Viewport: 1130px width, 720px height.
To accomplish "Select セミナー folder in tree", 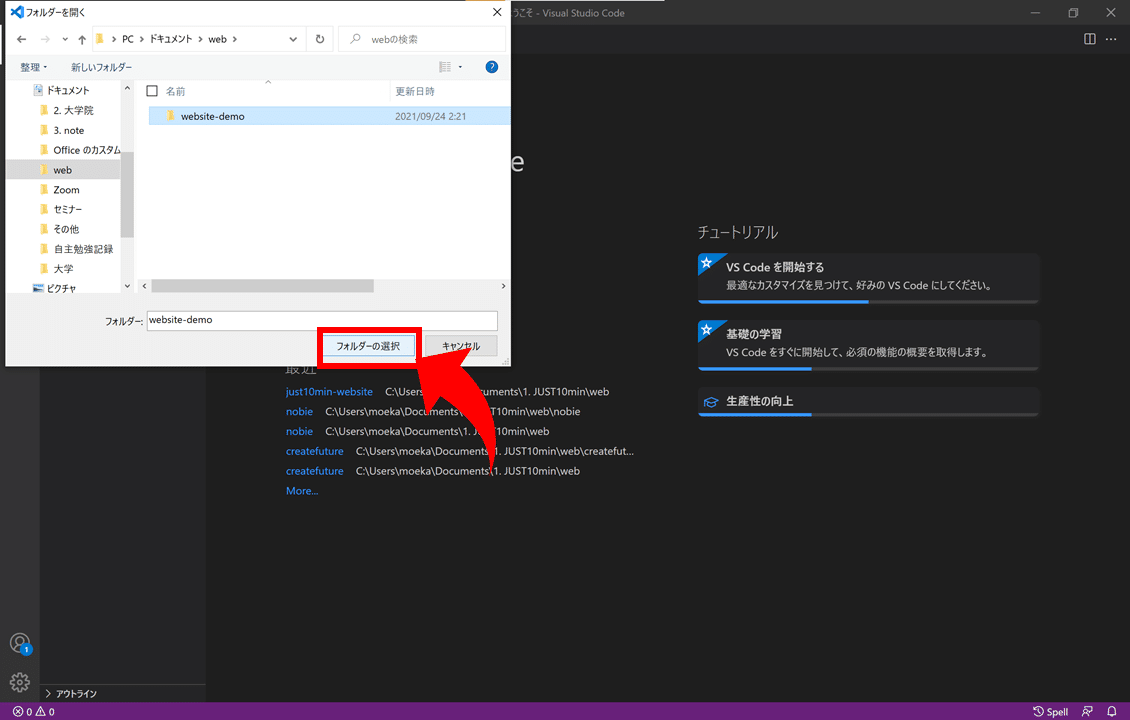I will pos(68,209).
